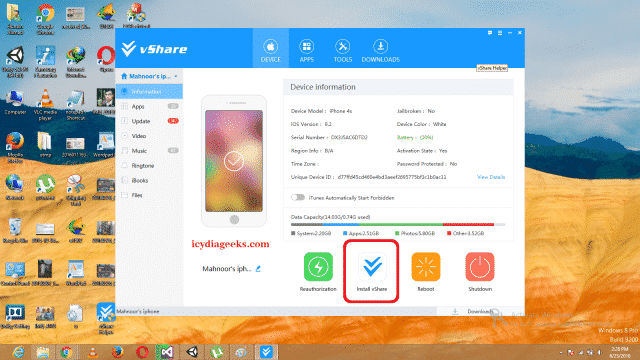640x360 pixels.
Task: Open the vShare title bar menu icon
Action: (500, 33)
